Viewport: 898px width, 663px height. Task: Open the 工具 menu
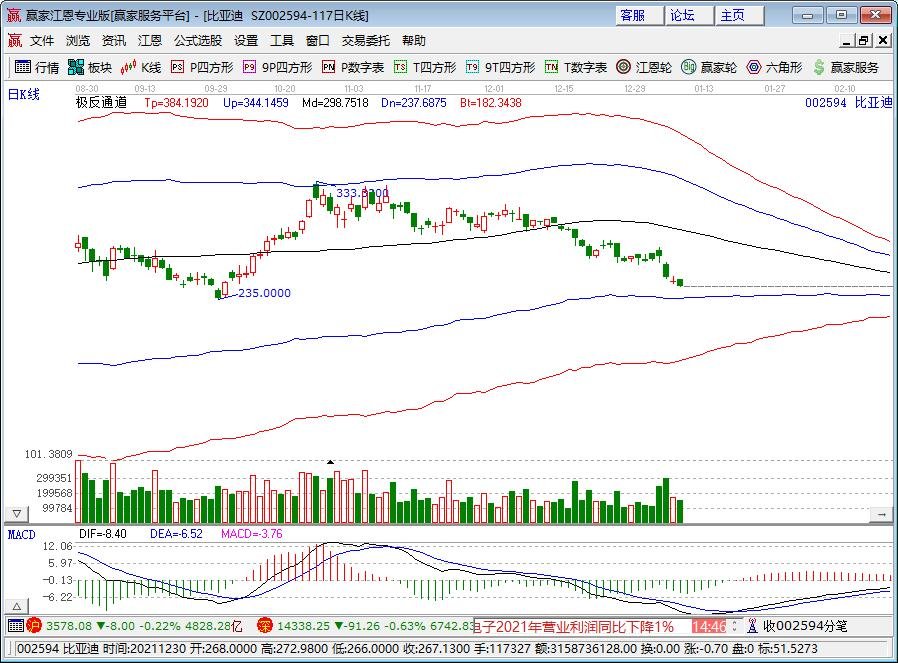tap(282, 41)
